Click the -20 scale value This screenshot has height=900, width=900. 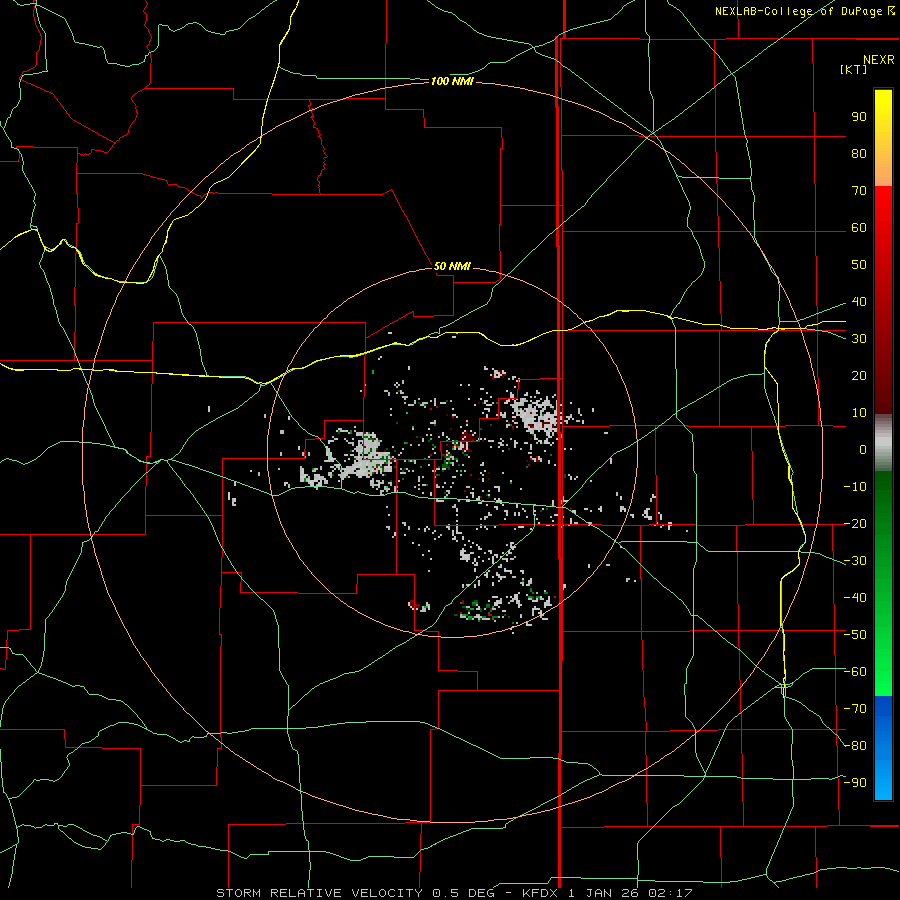855,523
